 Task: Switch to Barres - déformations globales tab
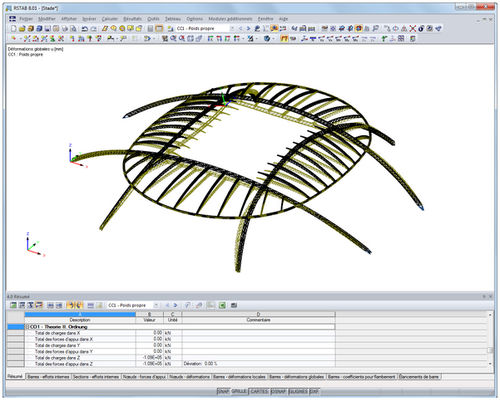coord(297,377)
